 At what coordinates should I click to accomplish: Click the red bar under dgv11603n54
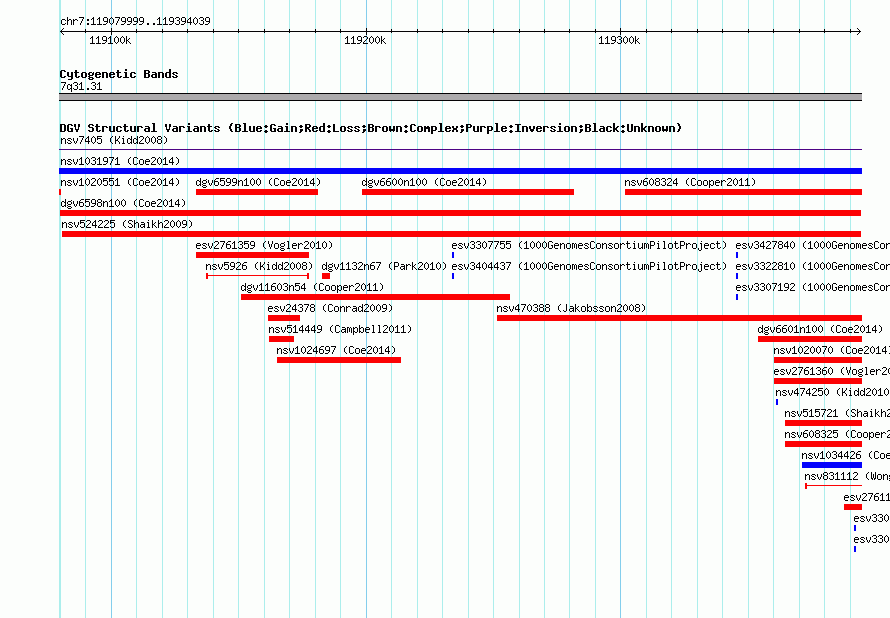point(375,297)
